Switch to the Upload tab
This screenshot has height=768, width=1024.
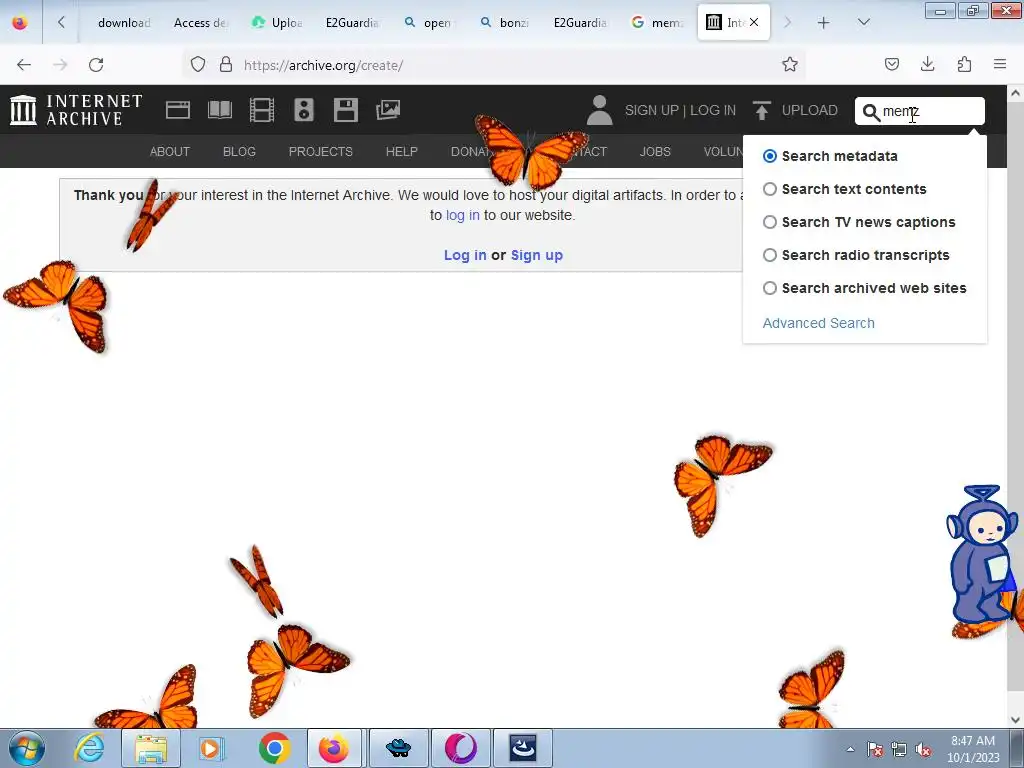277,23
